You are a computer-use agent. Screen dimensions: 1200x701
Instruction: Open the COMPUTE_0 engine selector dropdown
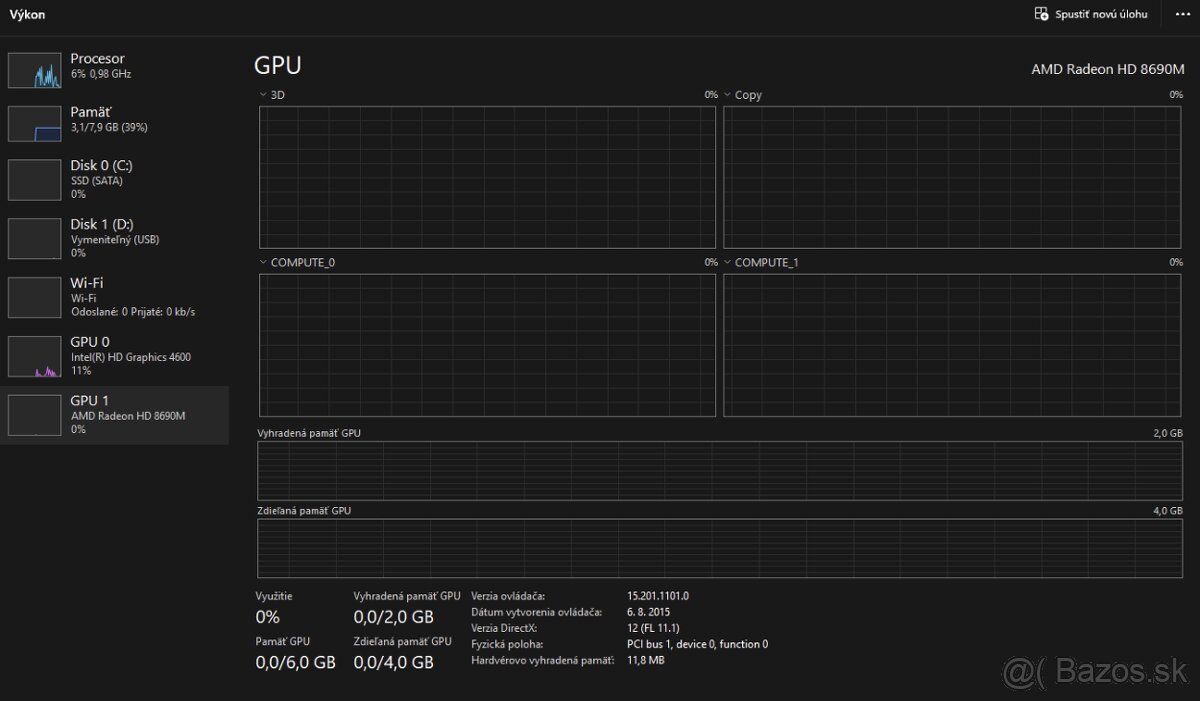(263, 262)
